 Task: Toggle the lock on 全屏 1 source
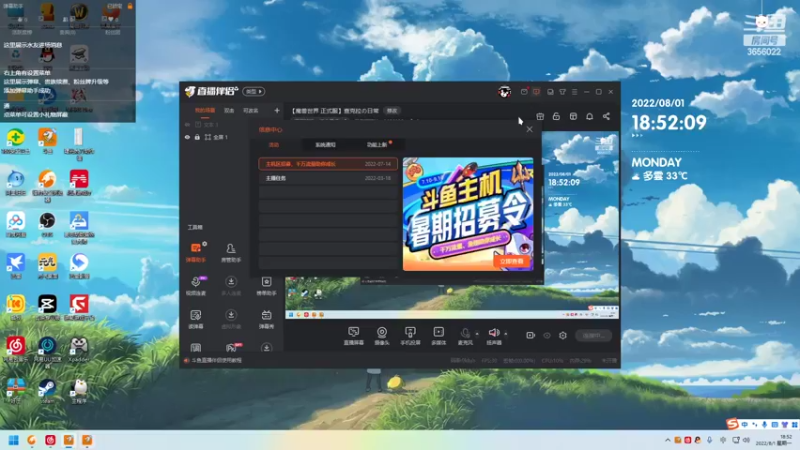point(197,137)
